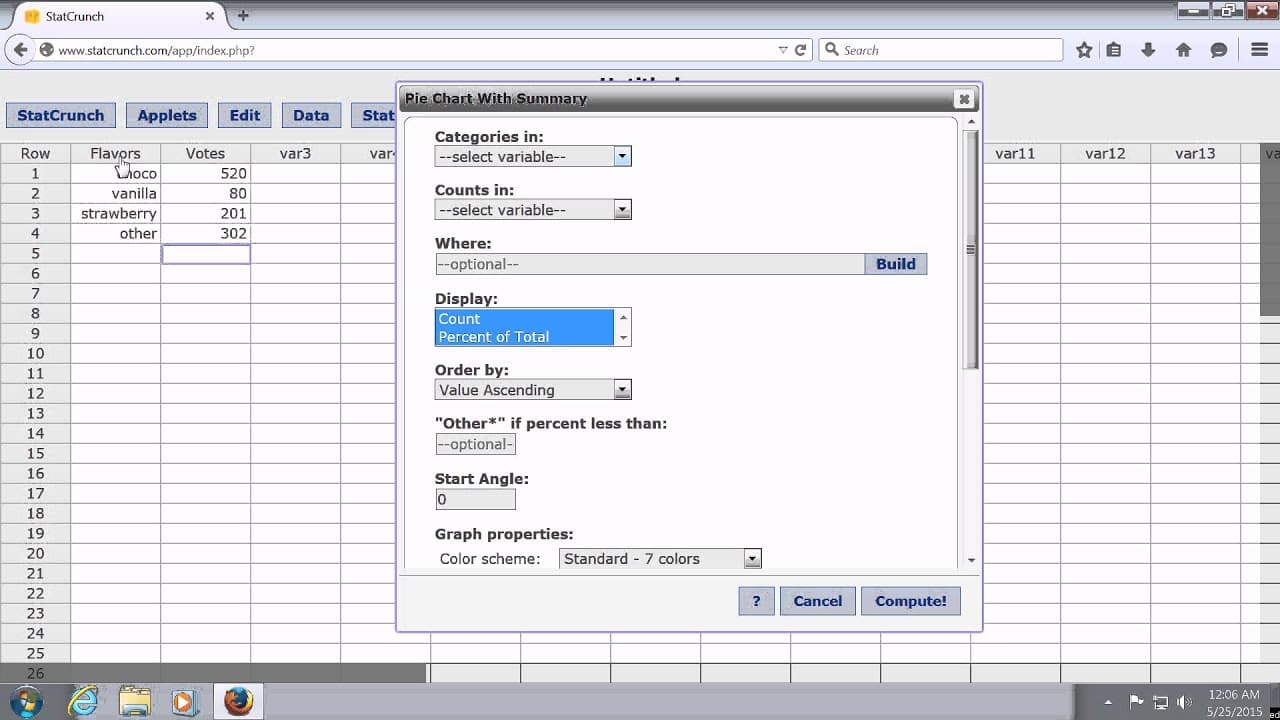
Task: Select the cell containing strawberry
Action: [x=115, y=213]
